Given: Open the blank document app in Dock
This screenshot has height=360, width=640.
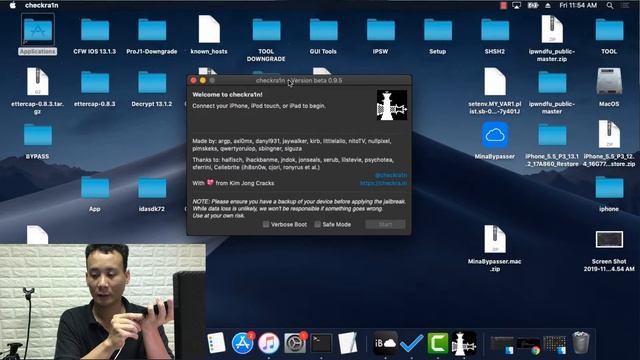Looking at the screenshot, I should pos(348,342).
